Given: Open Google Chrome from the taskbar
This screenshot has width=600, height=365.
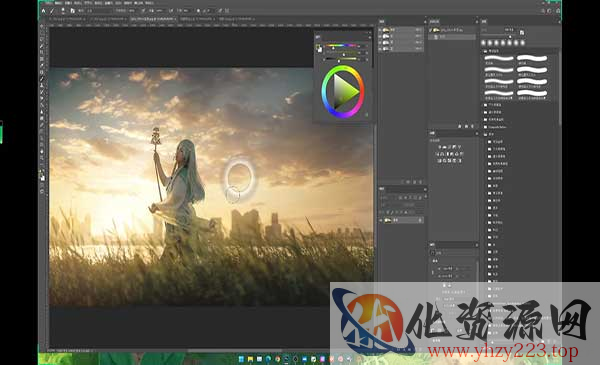Looking at the screenshot, I should coord(277,359).
